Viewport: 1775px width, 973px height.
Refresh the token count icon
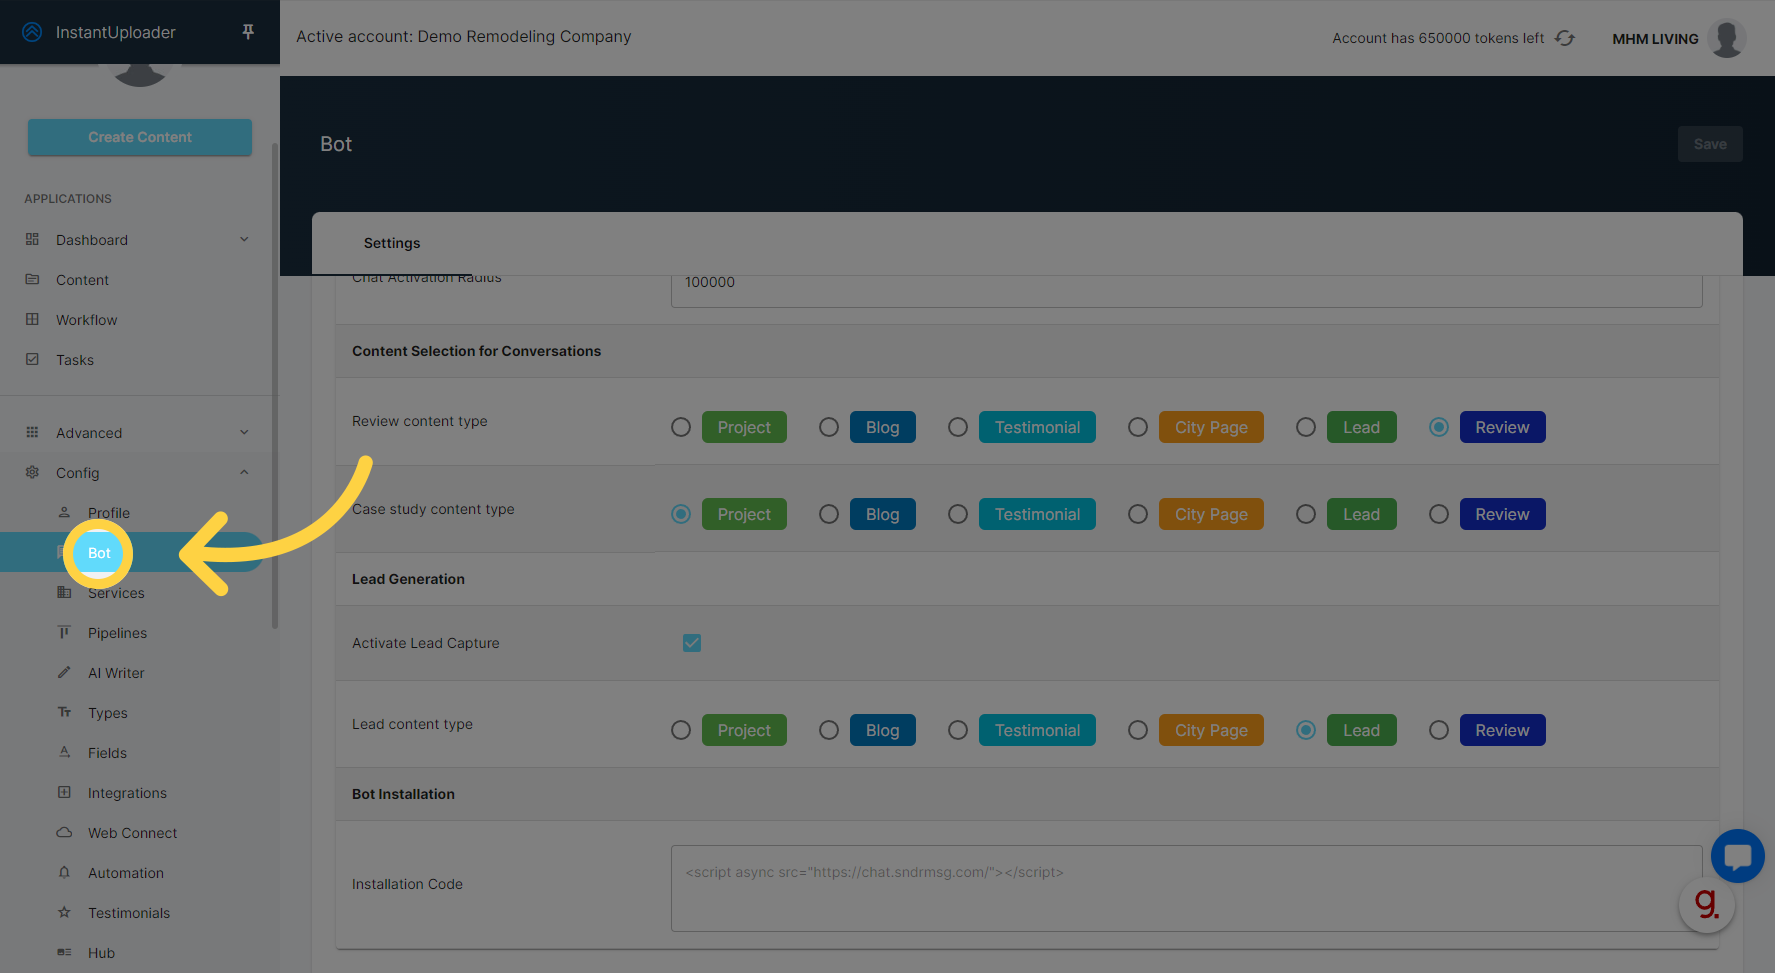(x=1565, y=38)
